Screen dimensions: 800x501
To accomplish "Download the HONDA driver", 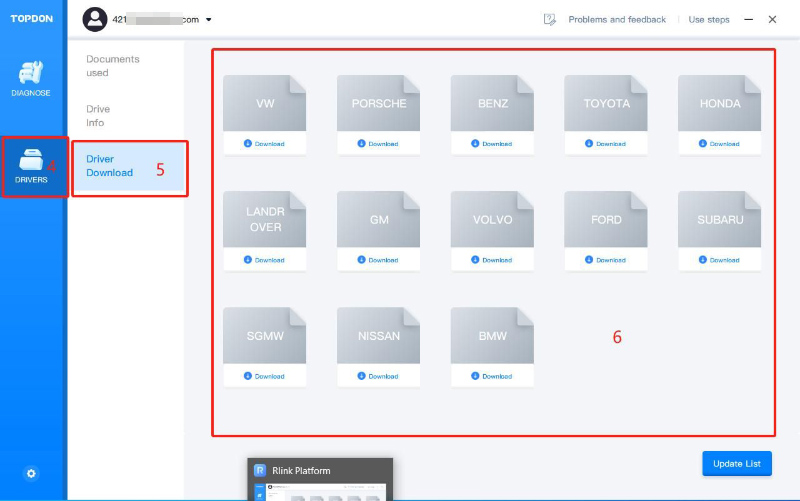I will [x=720, y=144].
